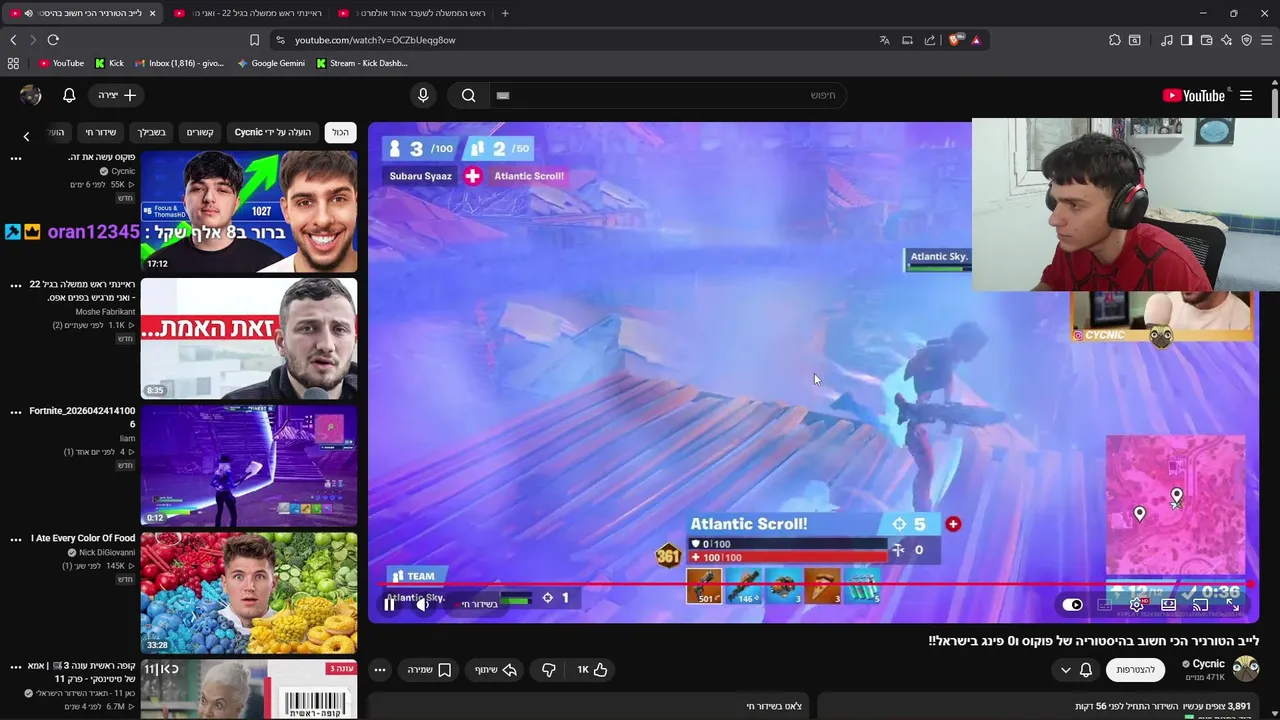Open the Cycnic channel name link

(1207, 664)
